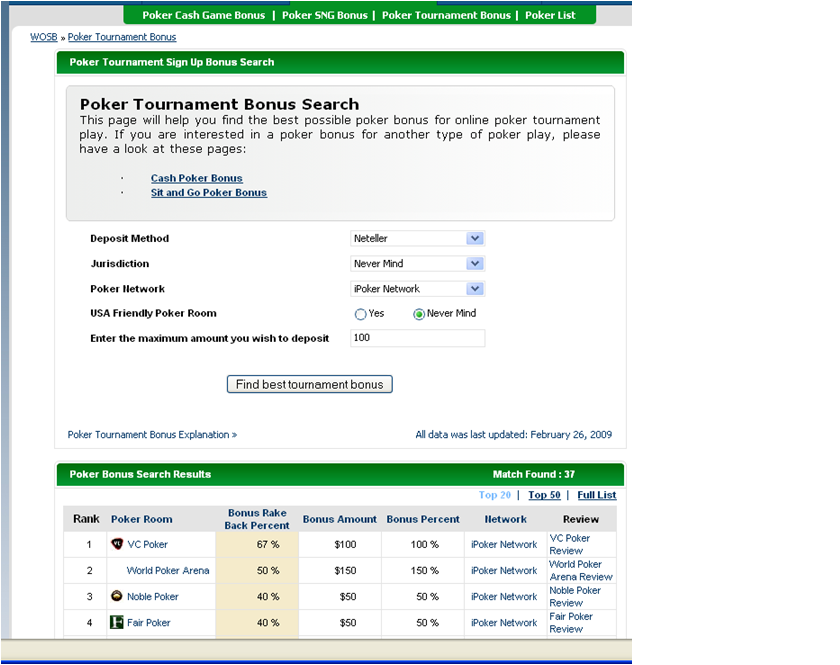This screenshot has height=665, width=840.
Task: Open the Fair Poker room link
Action: [148, 623]
